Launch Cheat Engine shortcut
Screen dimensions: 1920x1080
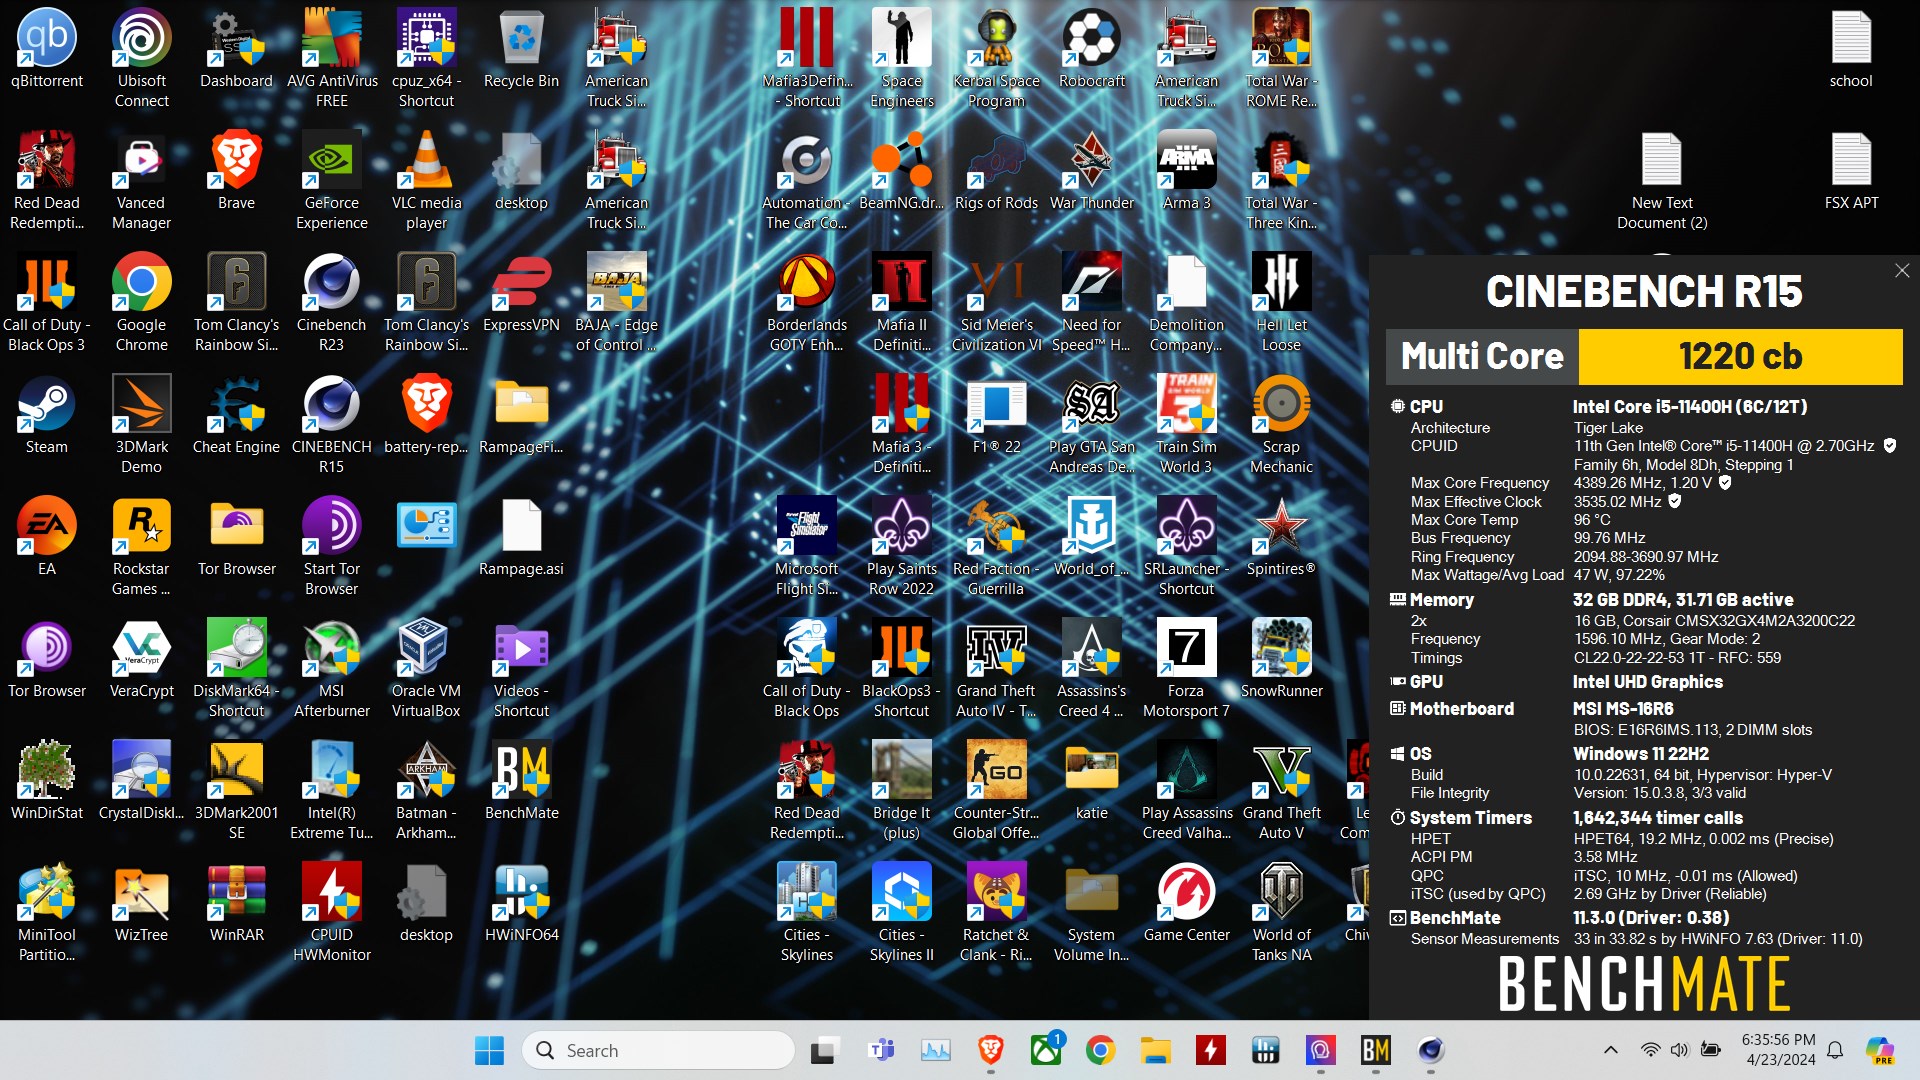(236, 416)
